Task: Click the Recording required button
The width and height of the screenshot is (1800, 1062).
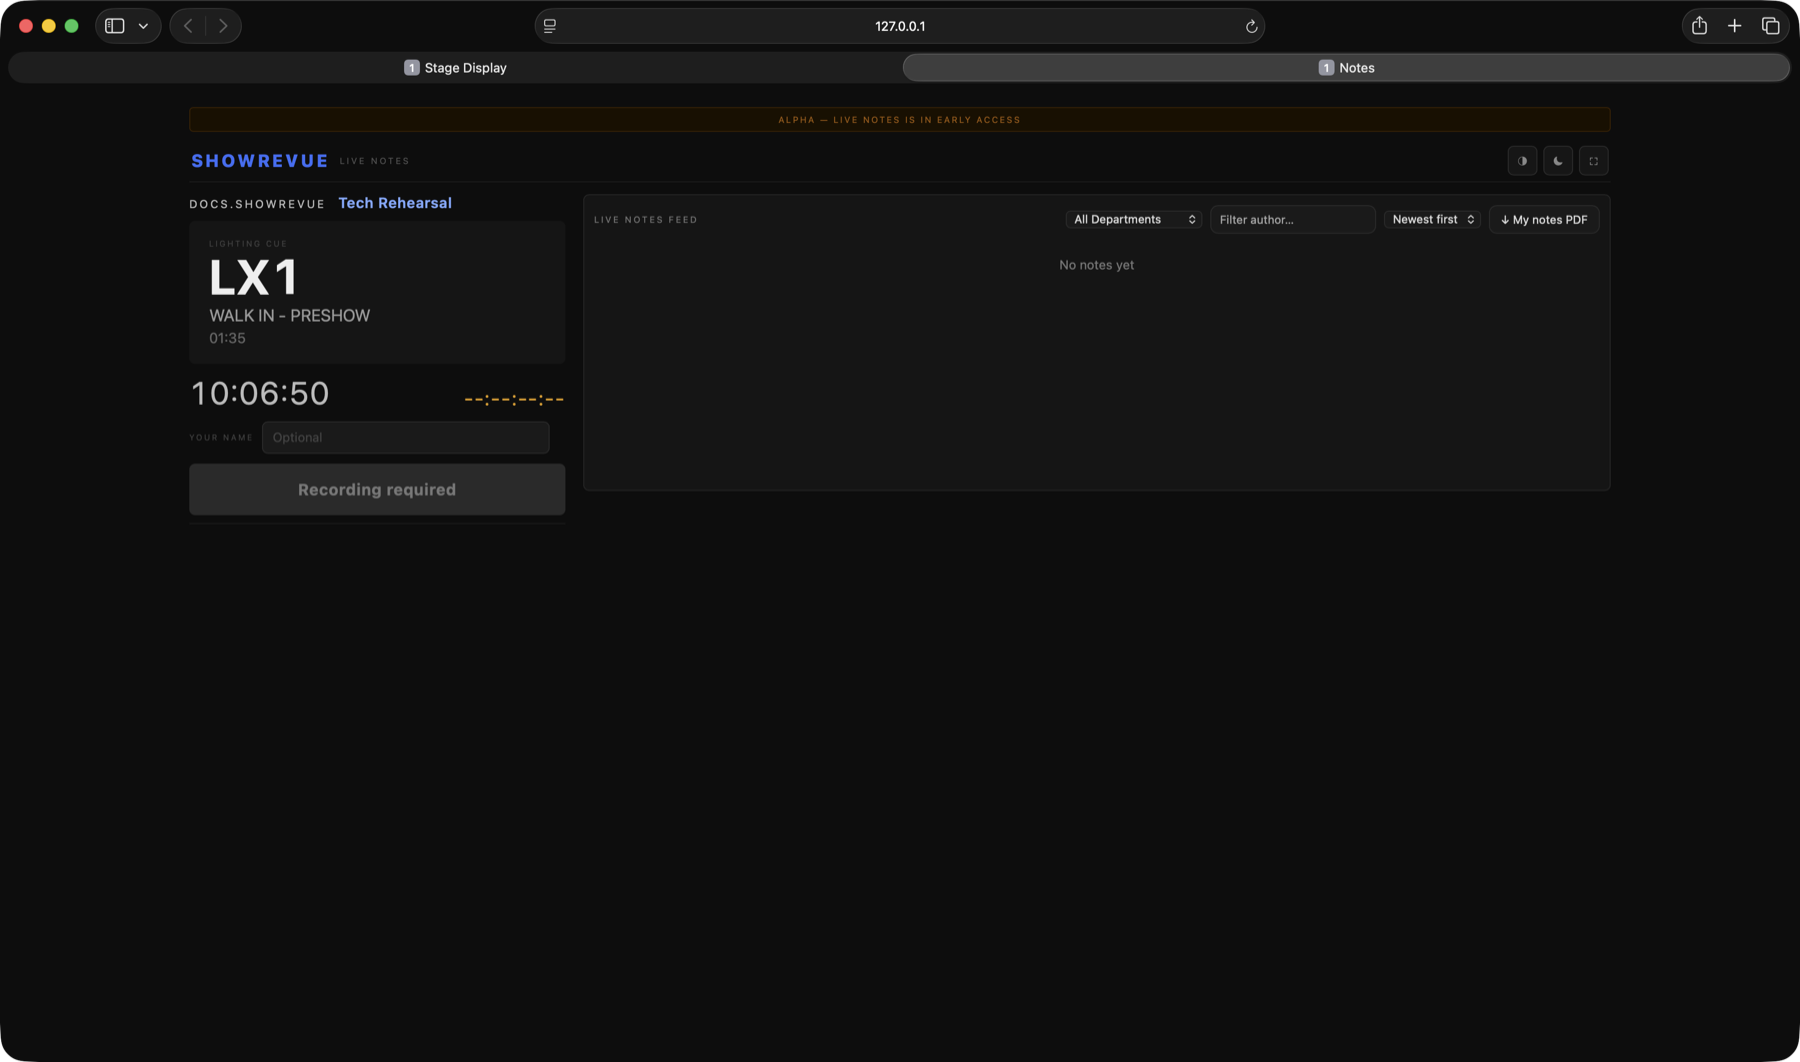Action: click(377, 489)
